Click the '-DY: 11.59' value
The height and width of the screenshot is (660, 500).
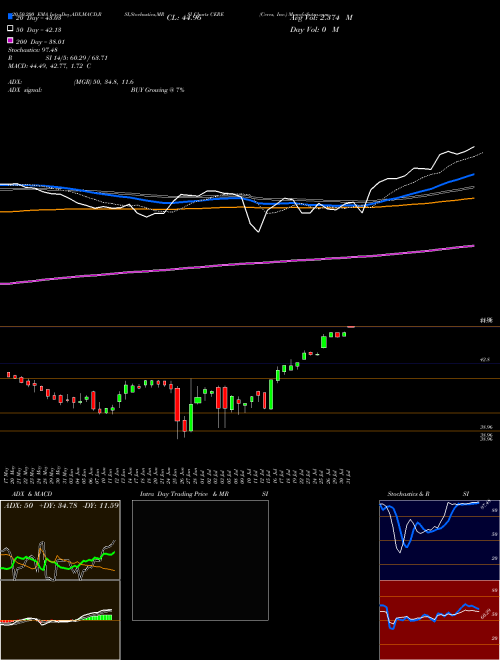click(x=101, y=505)
